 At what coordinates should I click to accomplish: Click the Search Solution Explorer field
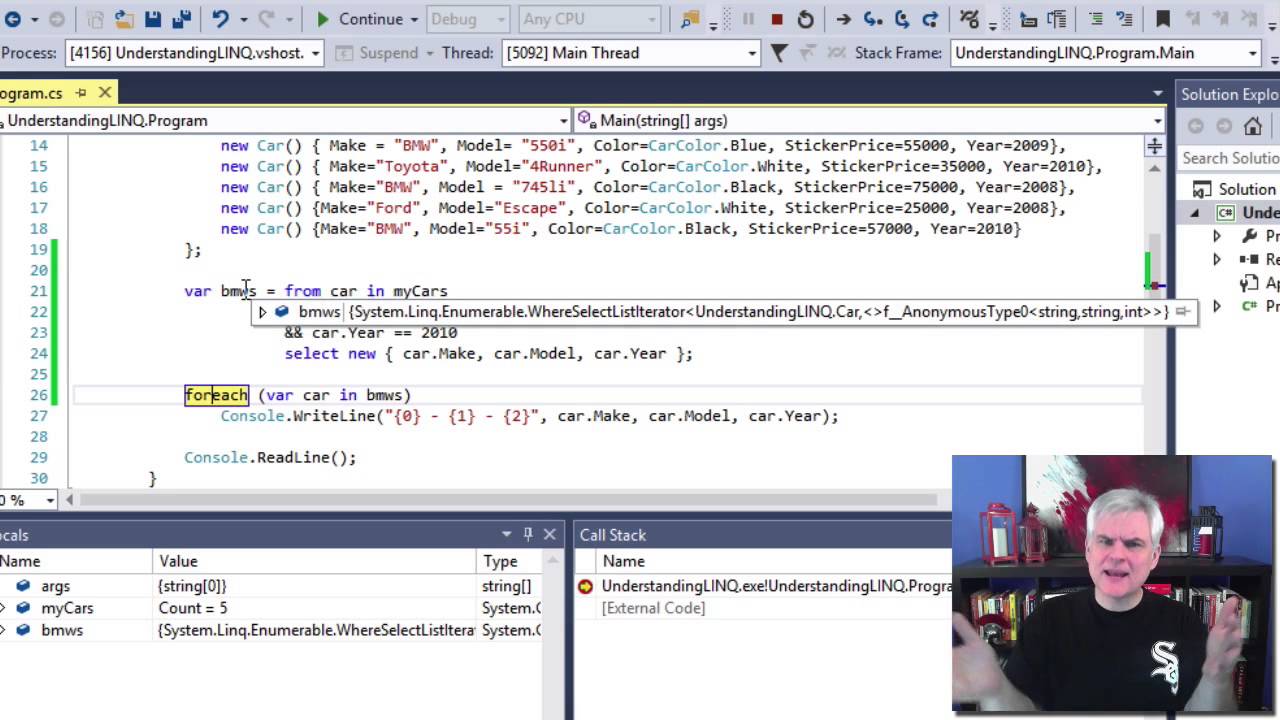1229,158
